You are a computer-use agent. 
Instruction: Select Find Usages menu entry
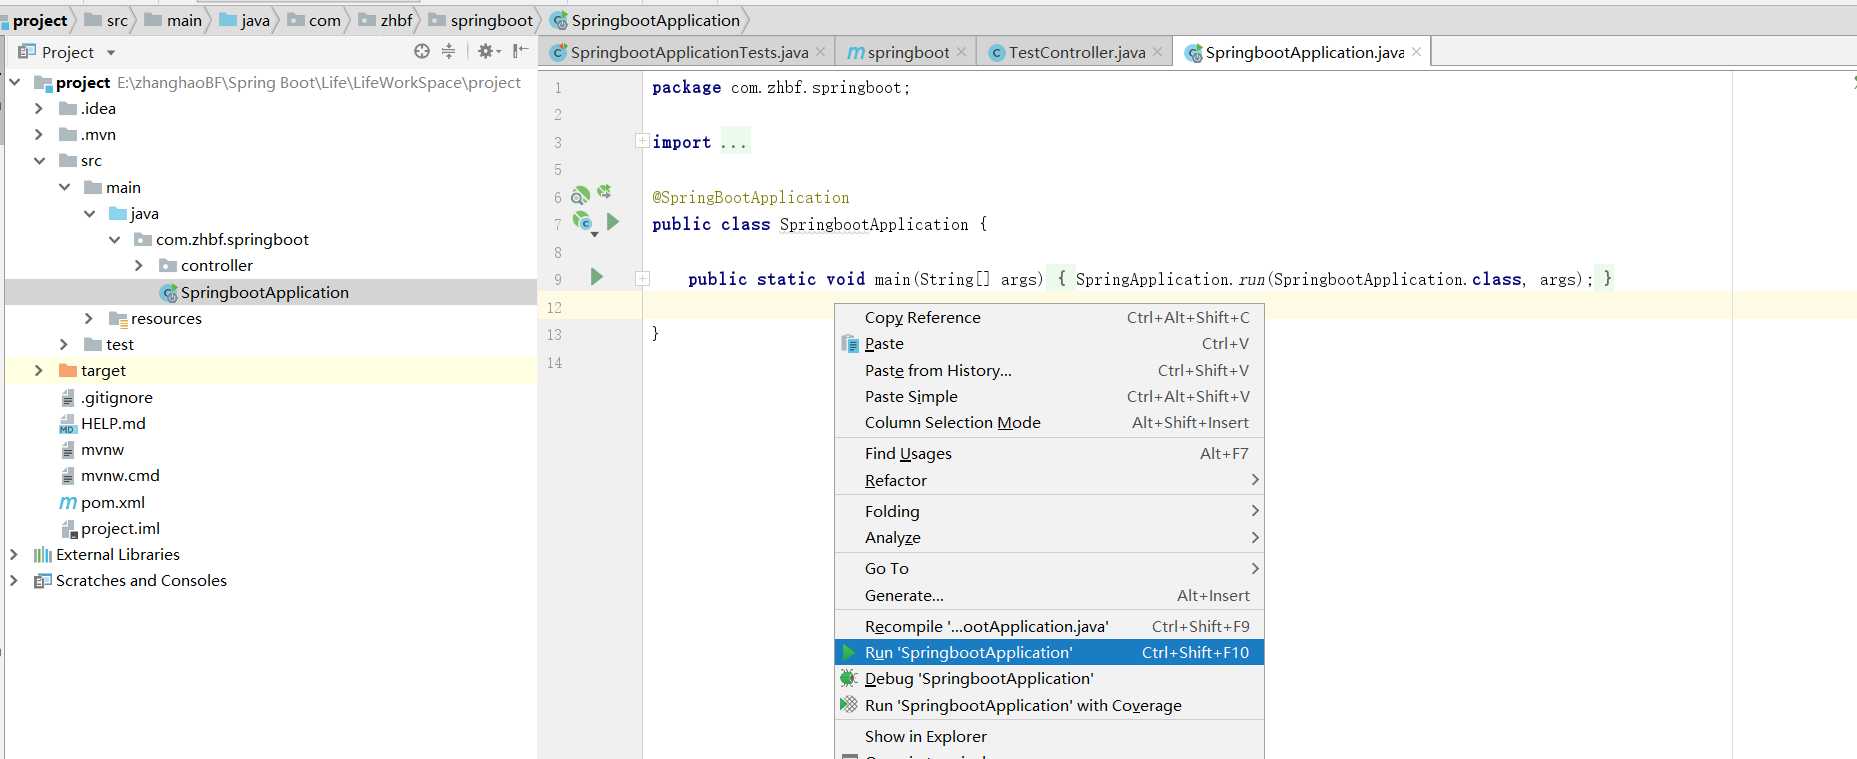point(1049,453)
